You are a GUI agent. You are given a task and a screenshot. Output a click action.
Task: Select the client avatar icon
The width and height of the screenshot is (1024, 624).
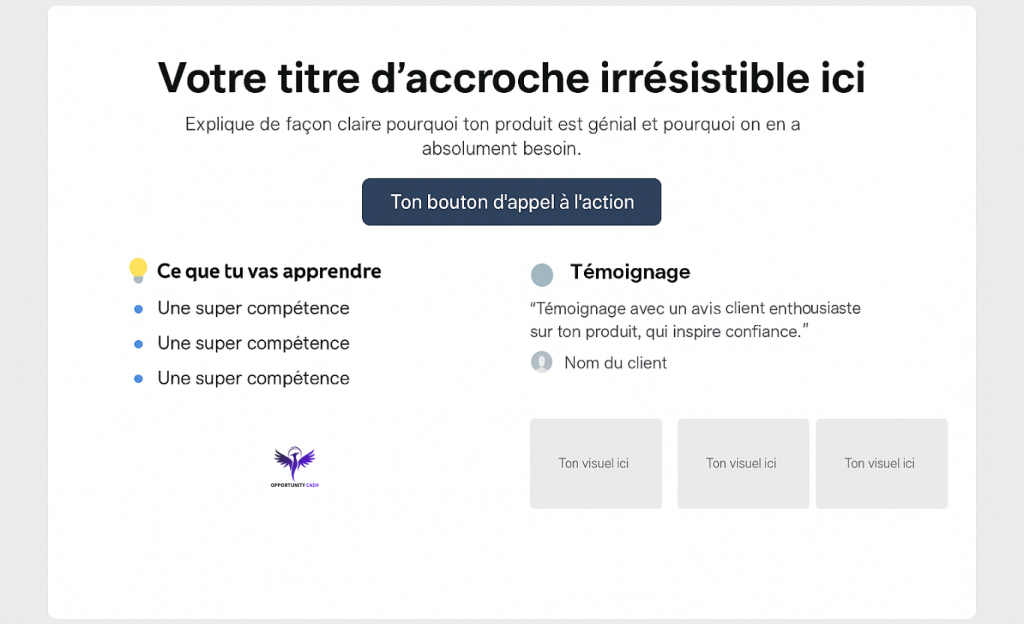[x=542, y=362]
